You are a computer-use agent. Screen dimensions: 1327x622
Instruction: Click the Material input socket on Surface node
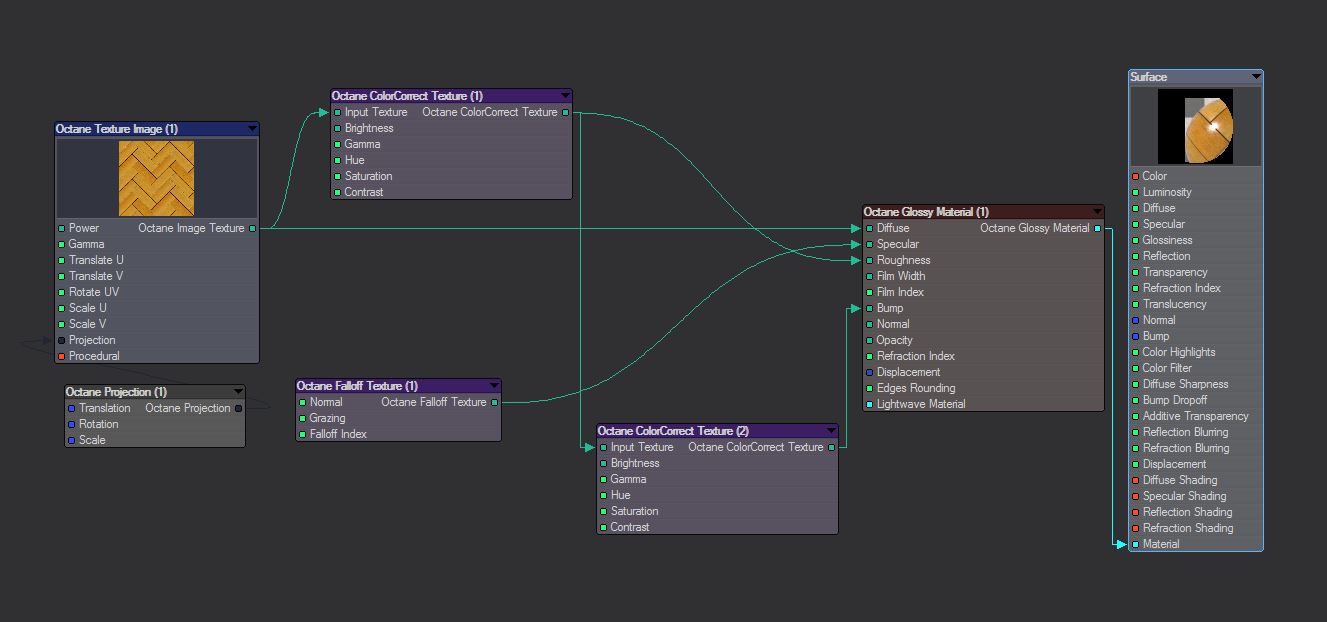pyautogui.click(x=1135, y=544)
